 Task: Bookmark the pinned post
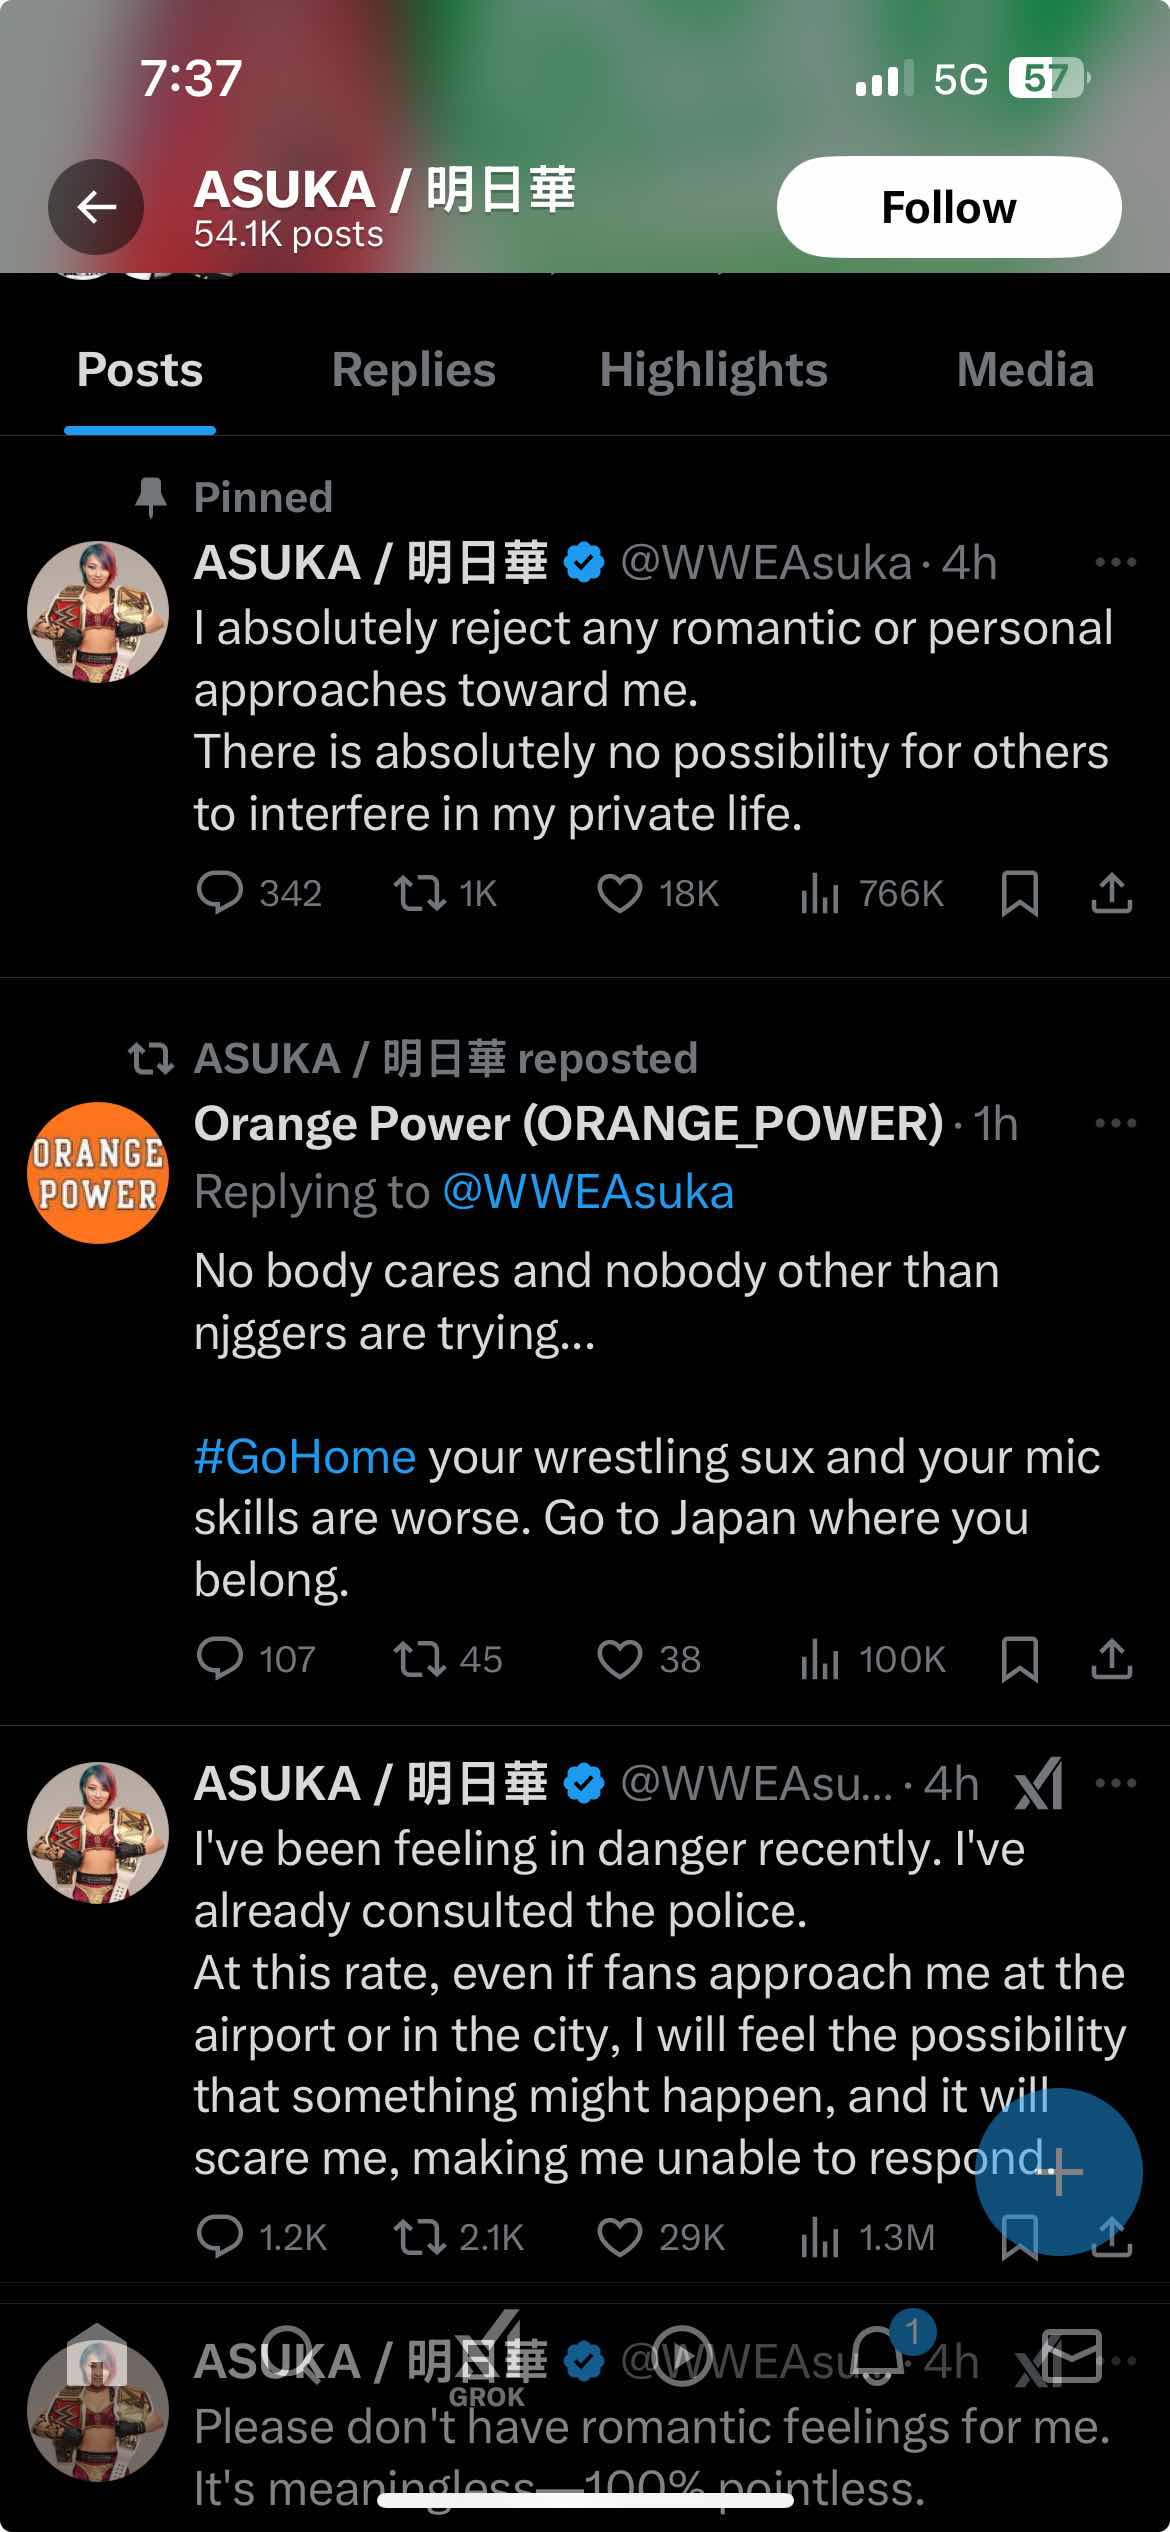point(1019,893)
